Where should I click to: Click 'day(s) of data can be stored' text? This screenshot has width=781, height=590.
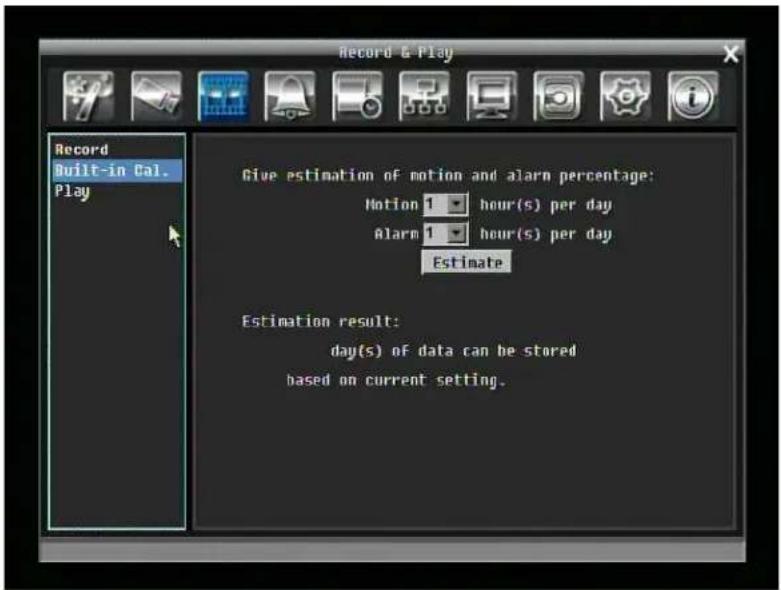[453, 351]
